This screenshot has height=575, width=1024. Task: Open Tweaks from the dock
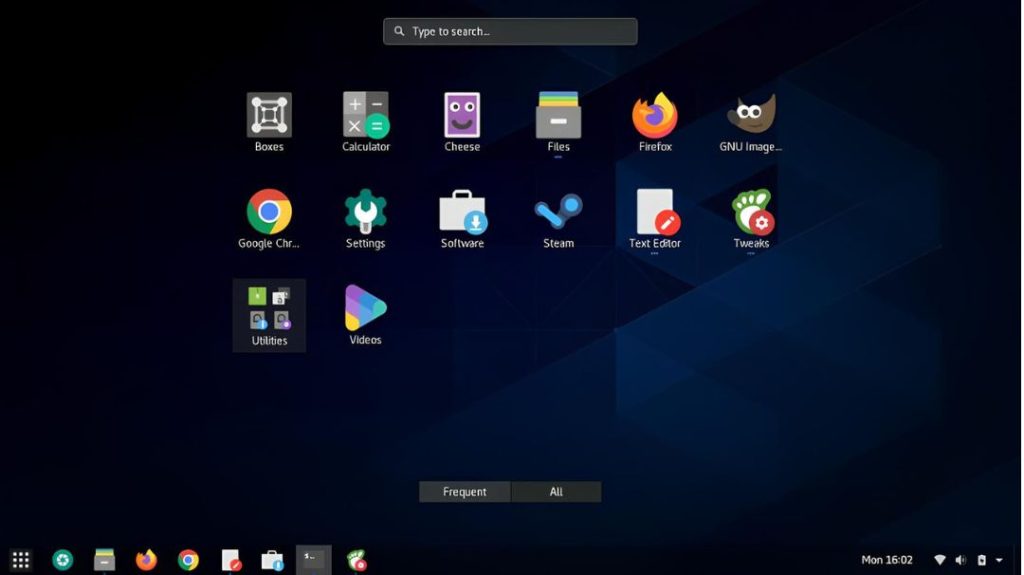[357, 560]
